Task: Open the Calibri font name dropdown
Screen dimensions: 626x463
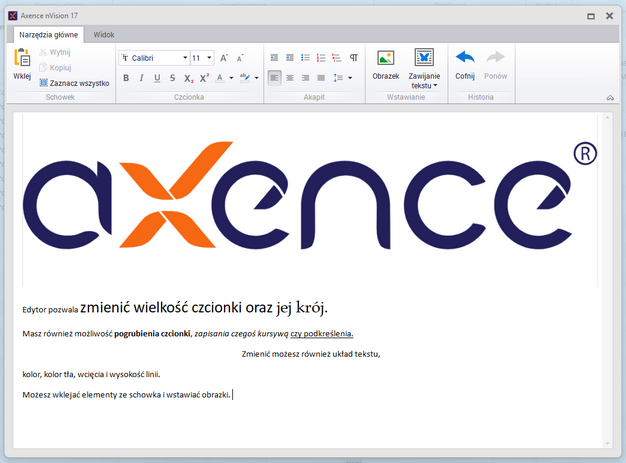Action: point(185,58)
